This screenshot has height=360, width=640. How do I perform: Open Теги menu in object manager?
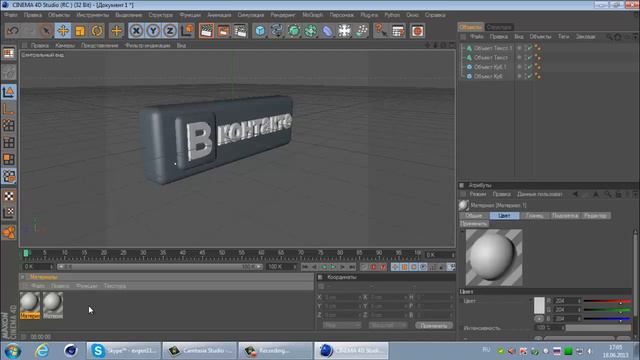[563, 36]
